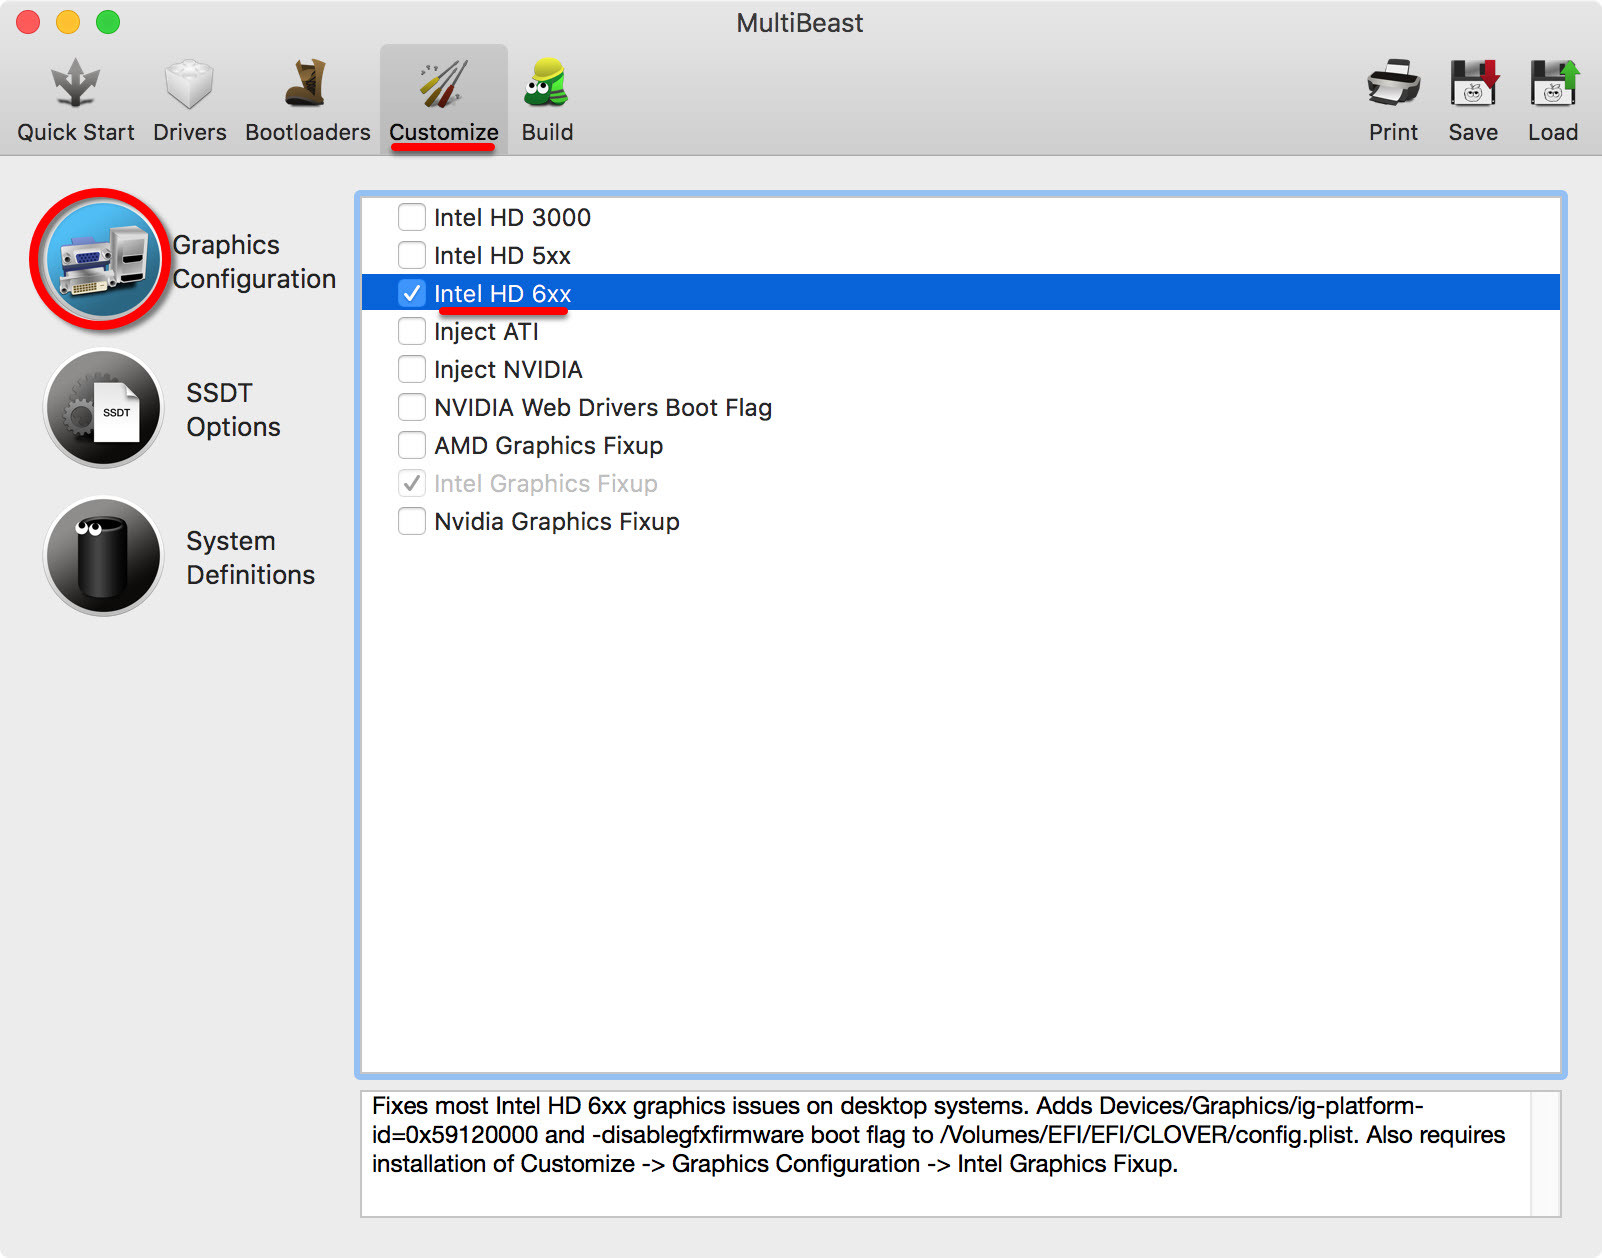
Task: Click the description box scrollbar
Action: 1545,1154
